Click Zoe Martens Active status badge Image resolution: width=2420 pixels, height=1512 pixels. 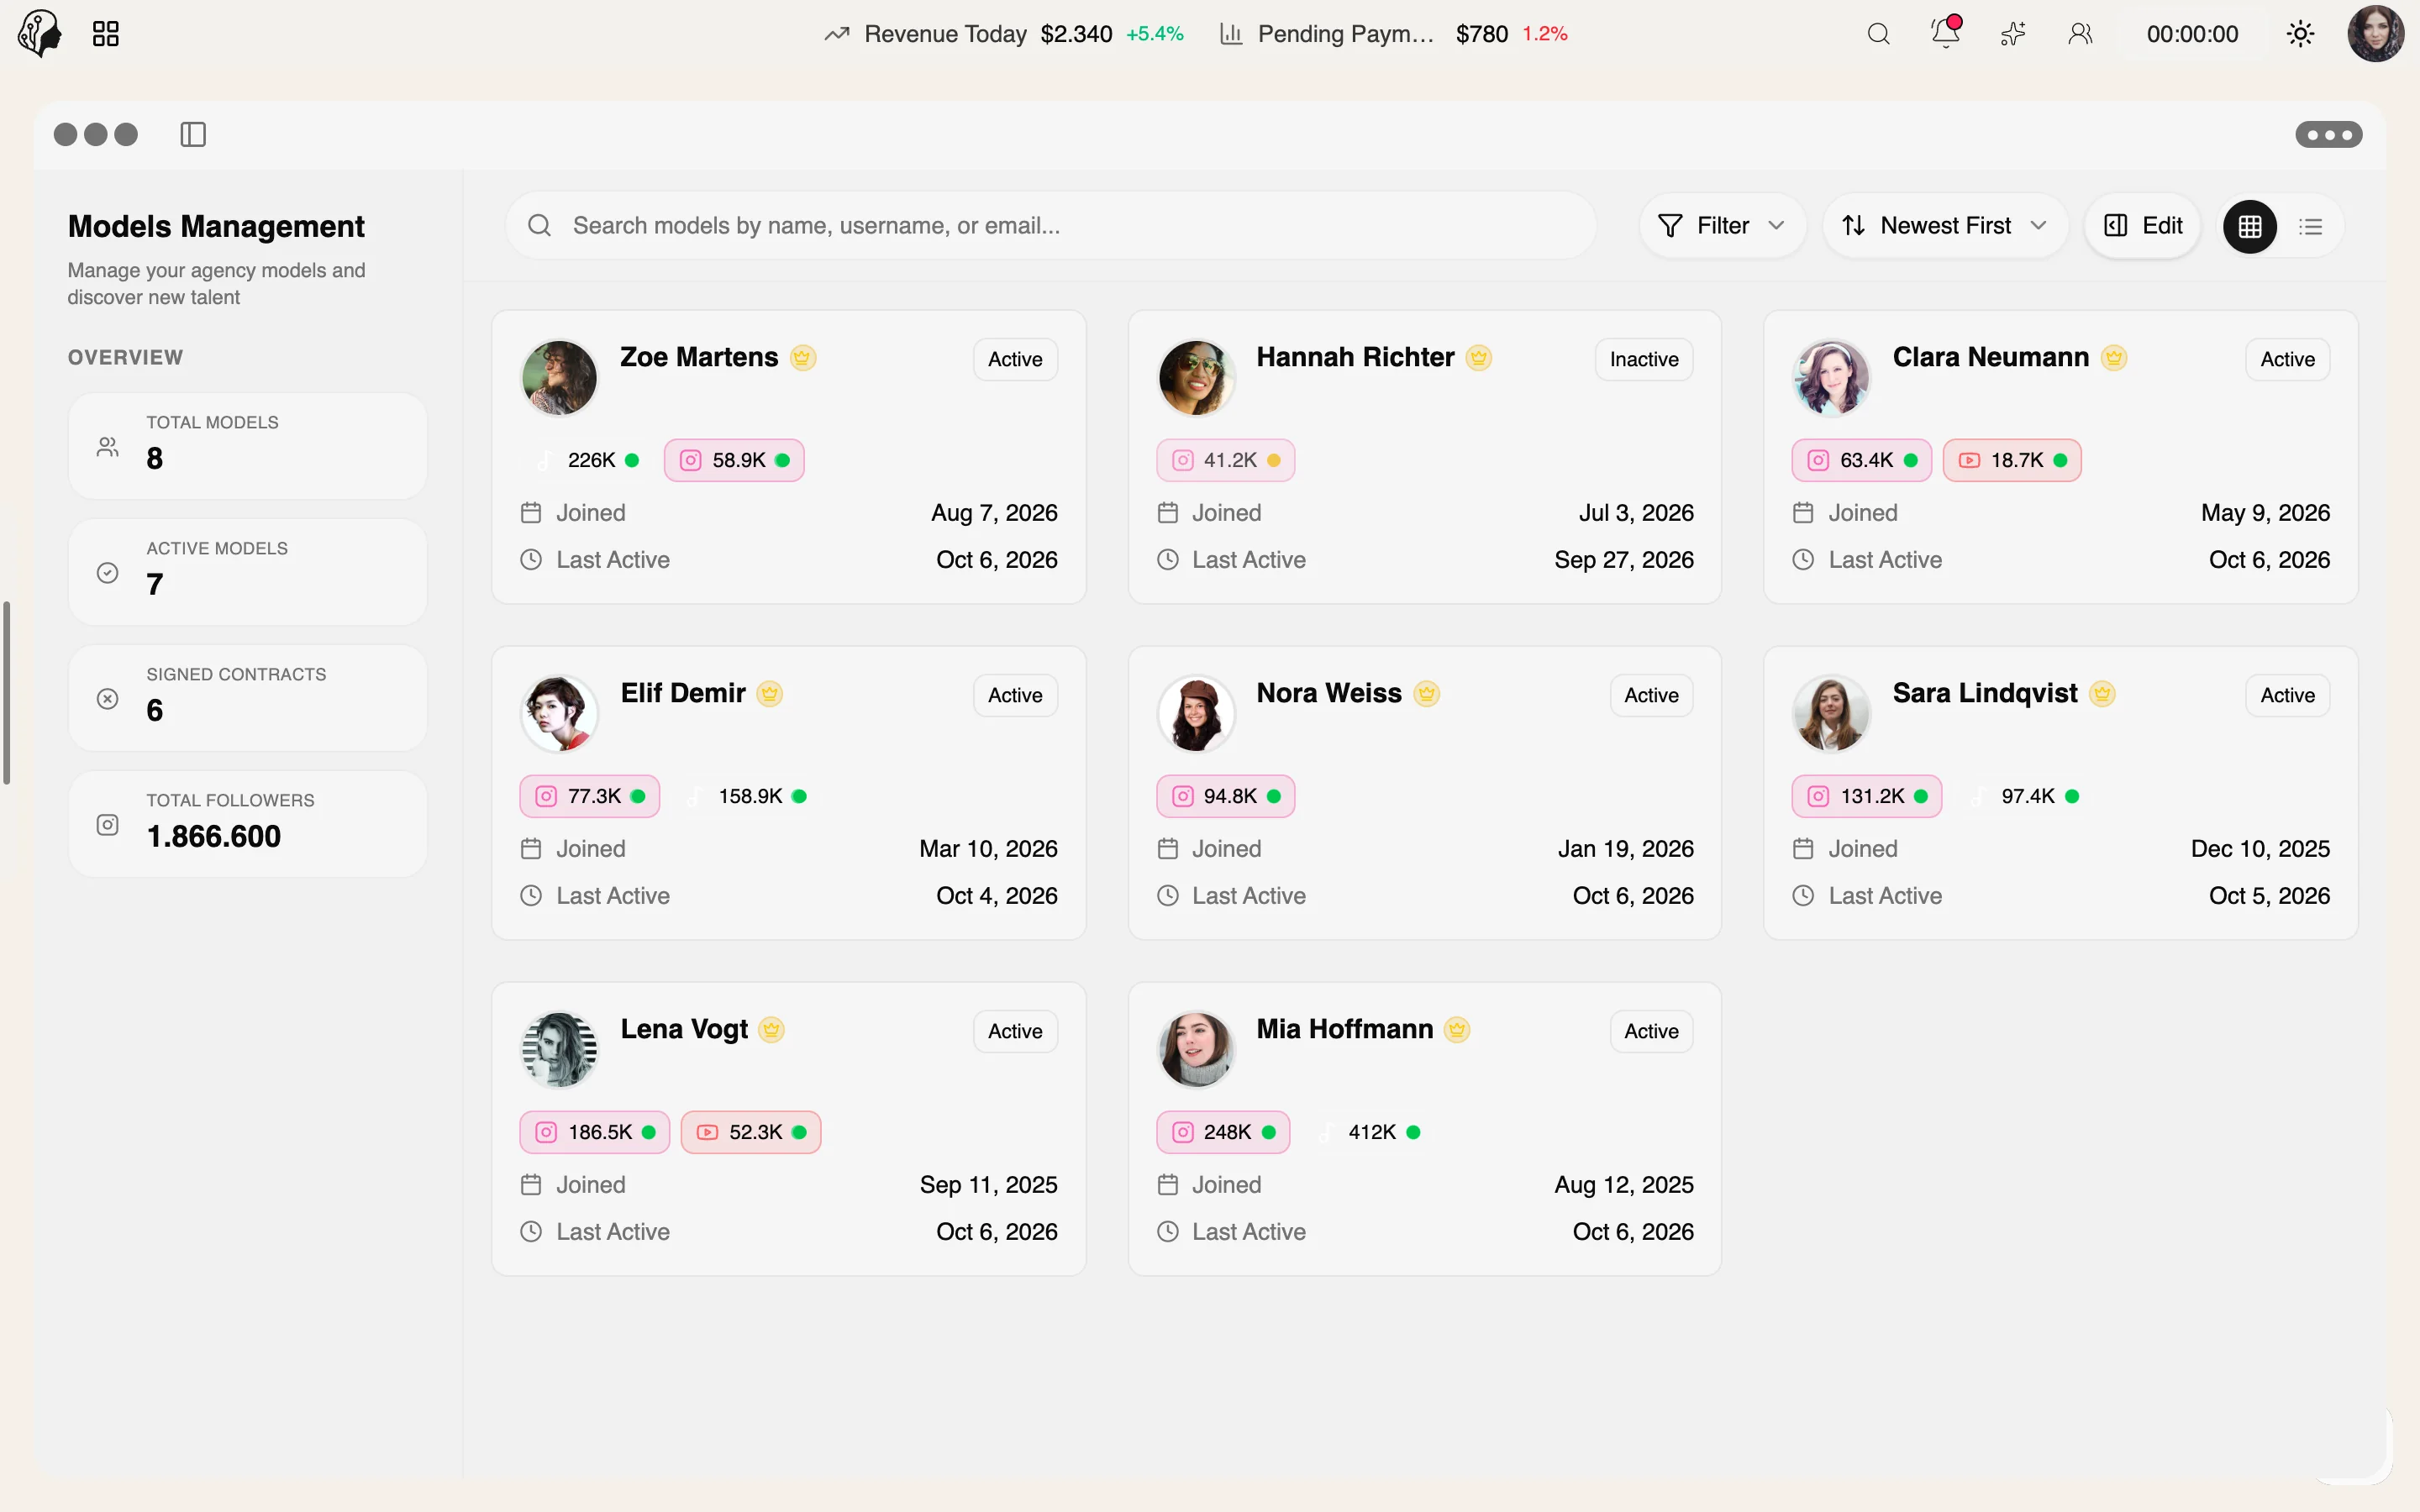pyautogui.click(x=1015, y=359)
